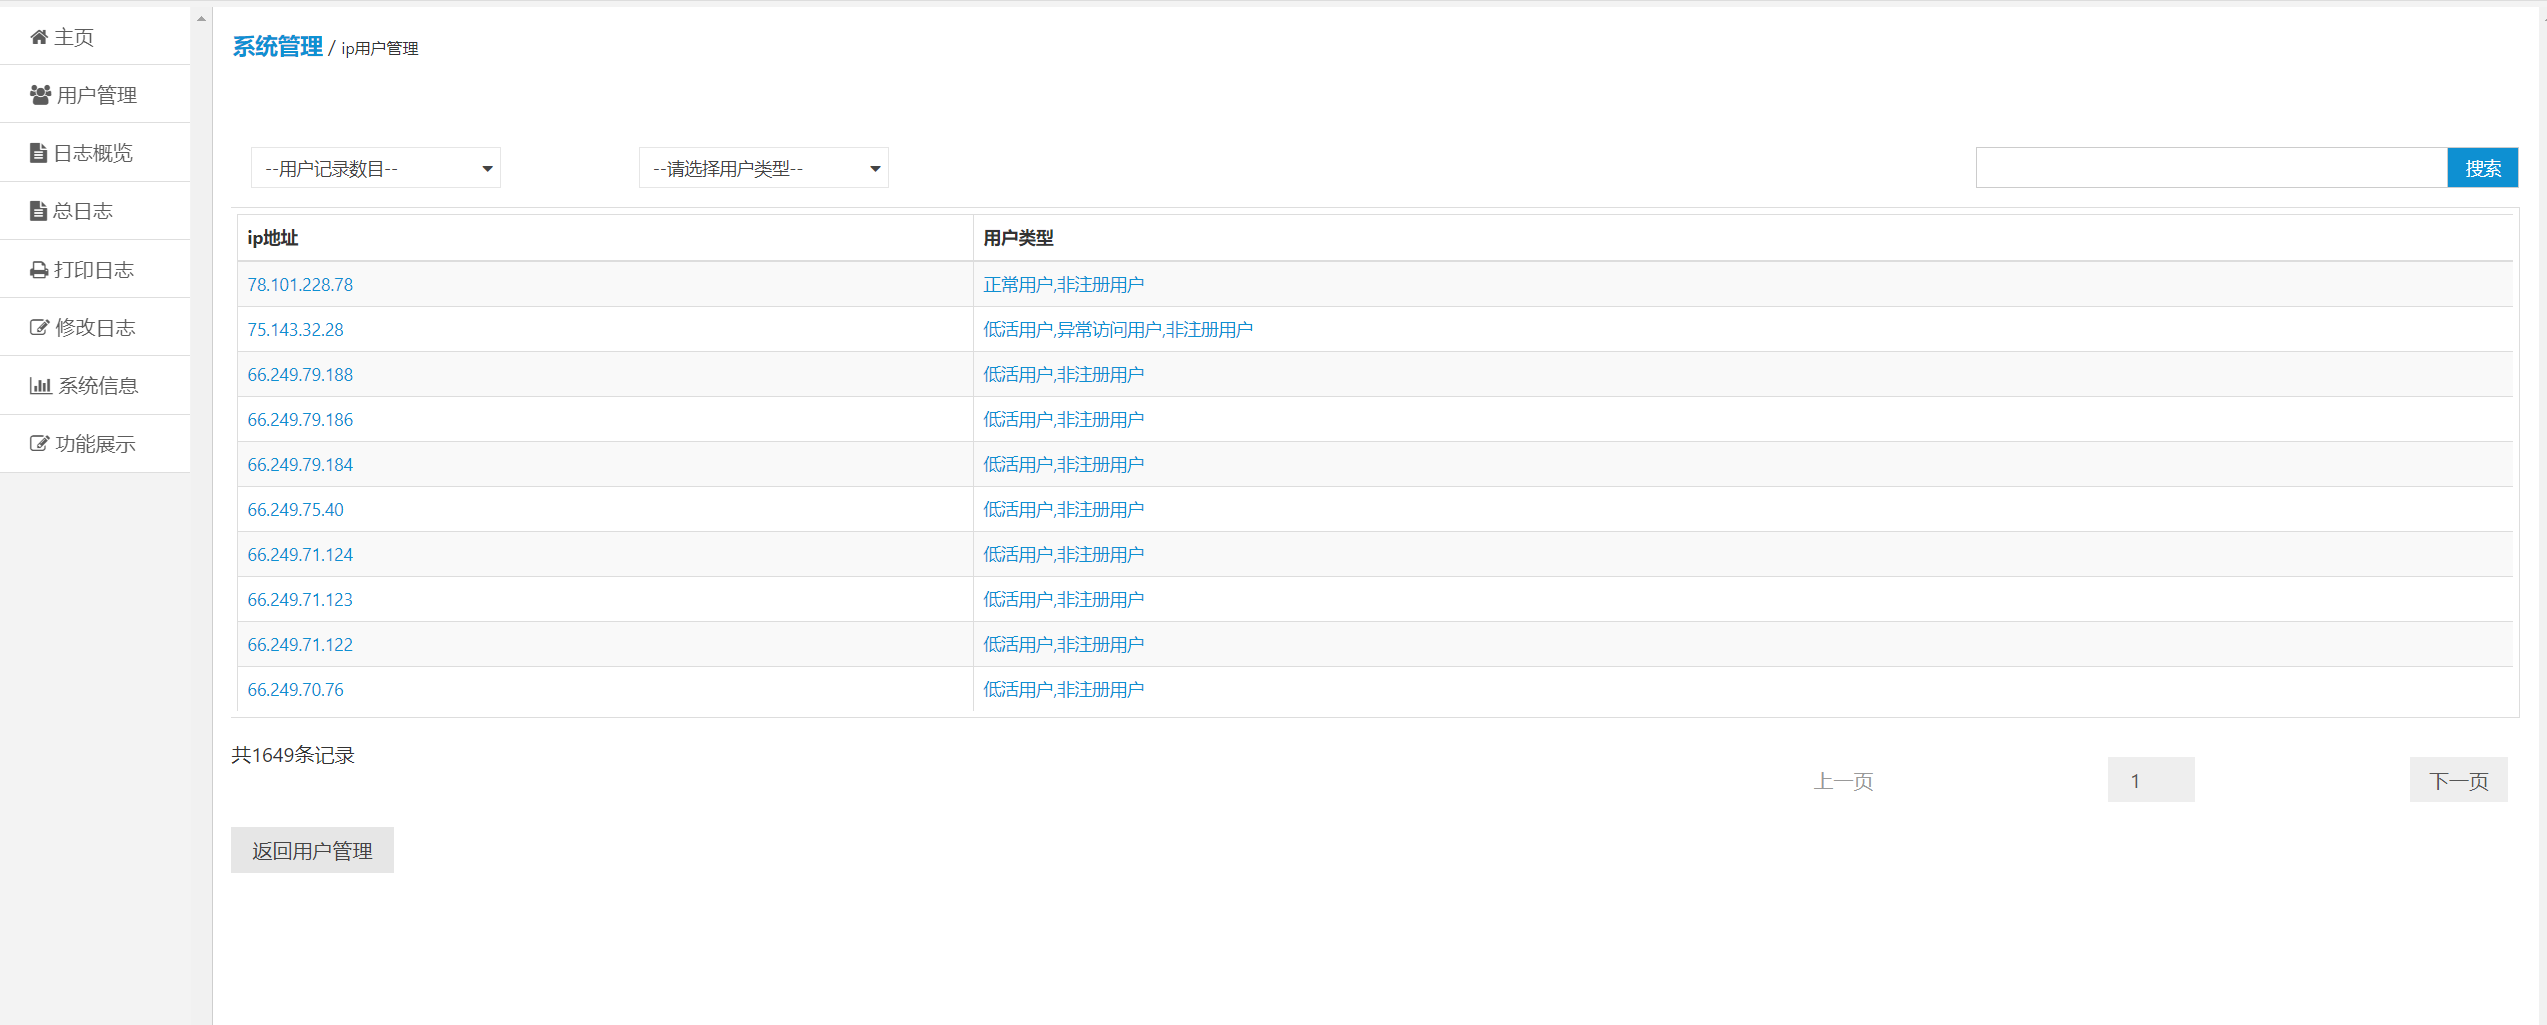
Task: Click the 返回用户管理 button
Action: [x=312, y=850]
